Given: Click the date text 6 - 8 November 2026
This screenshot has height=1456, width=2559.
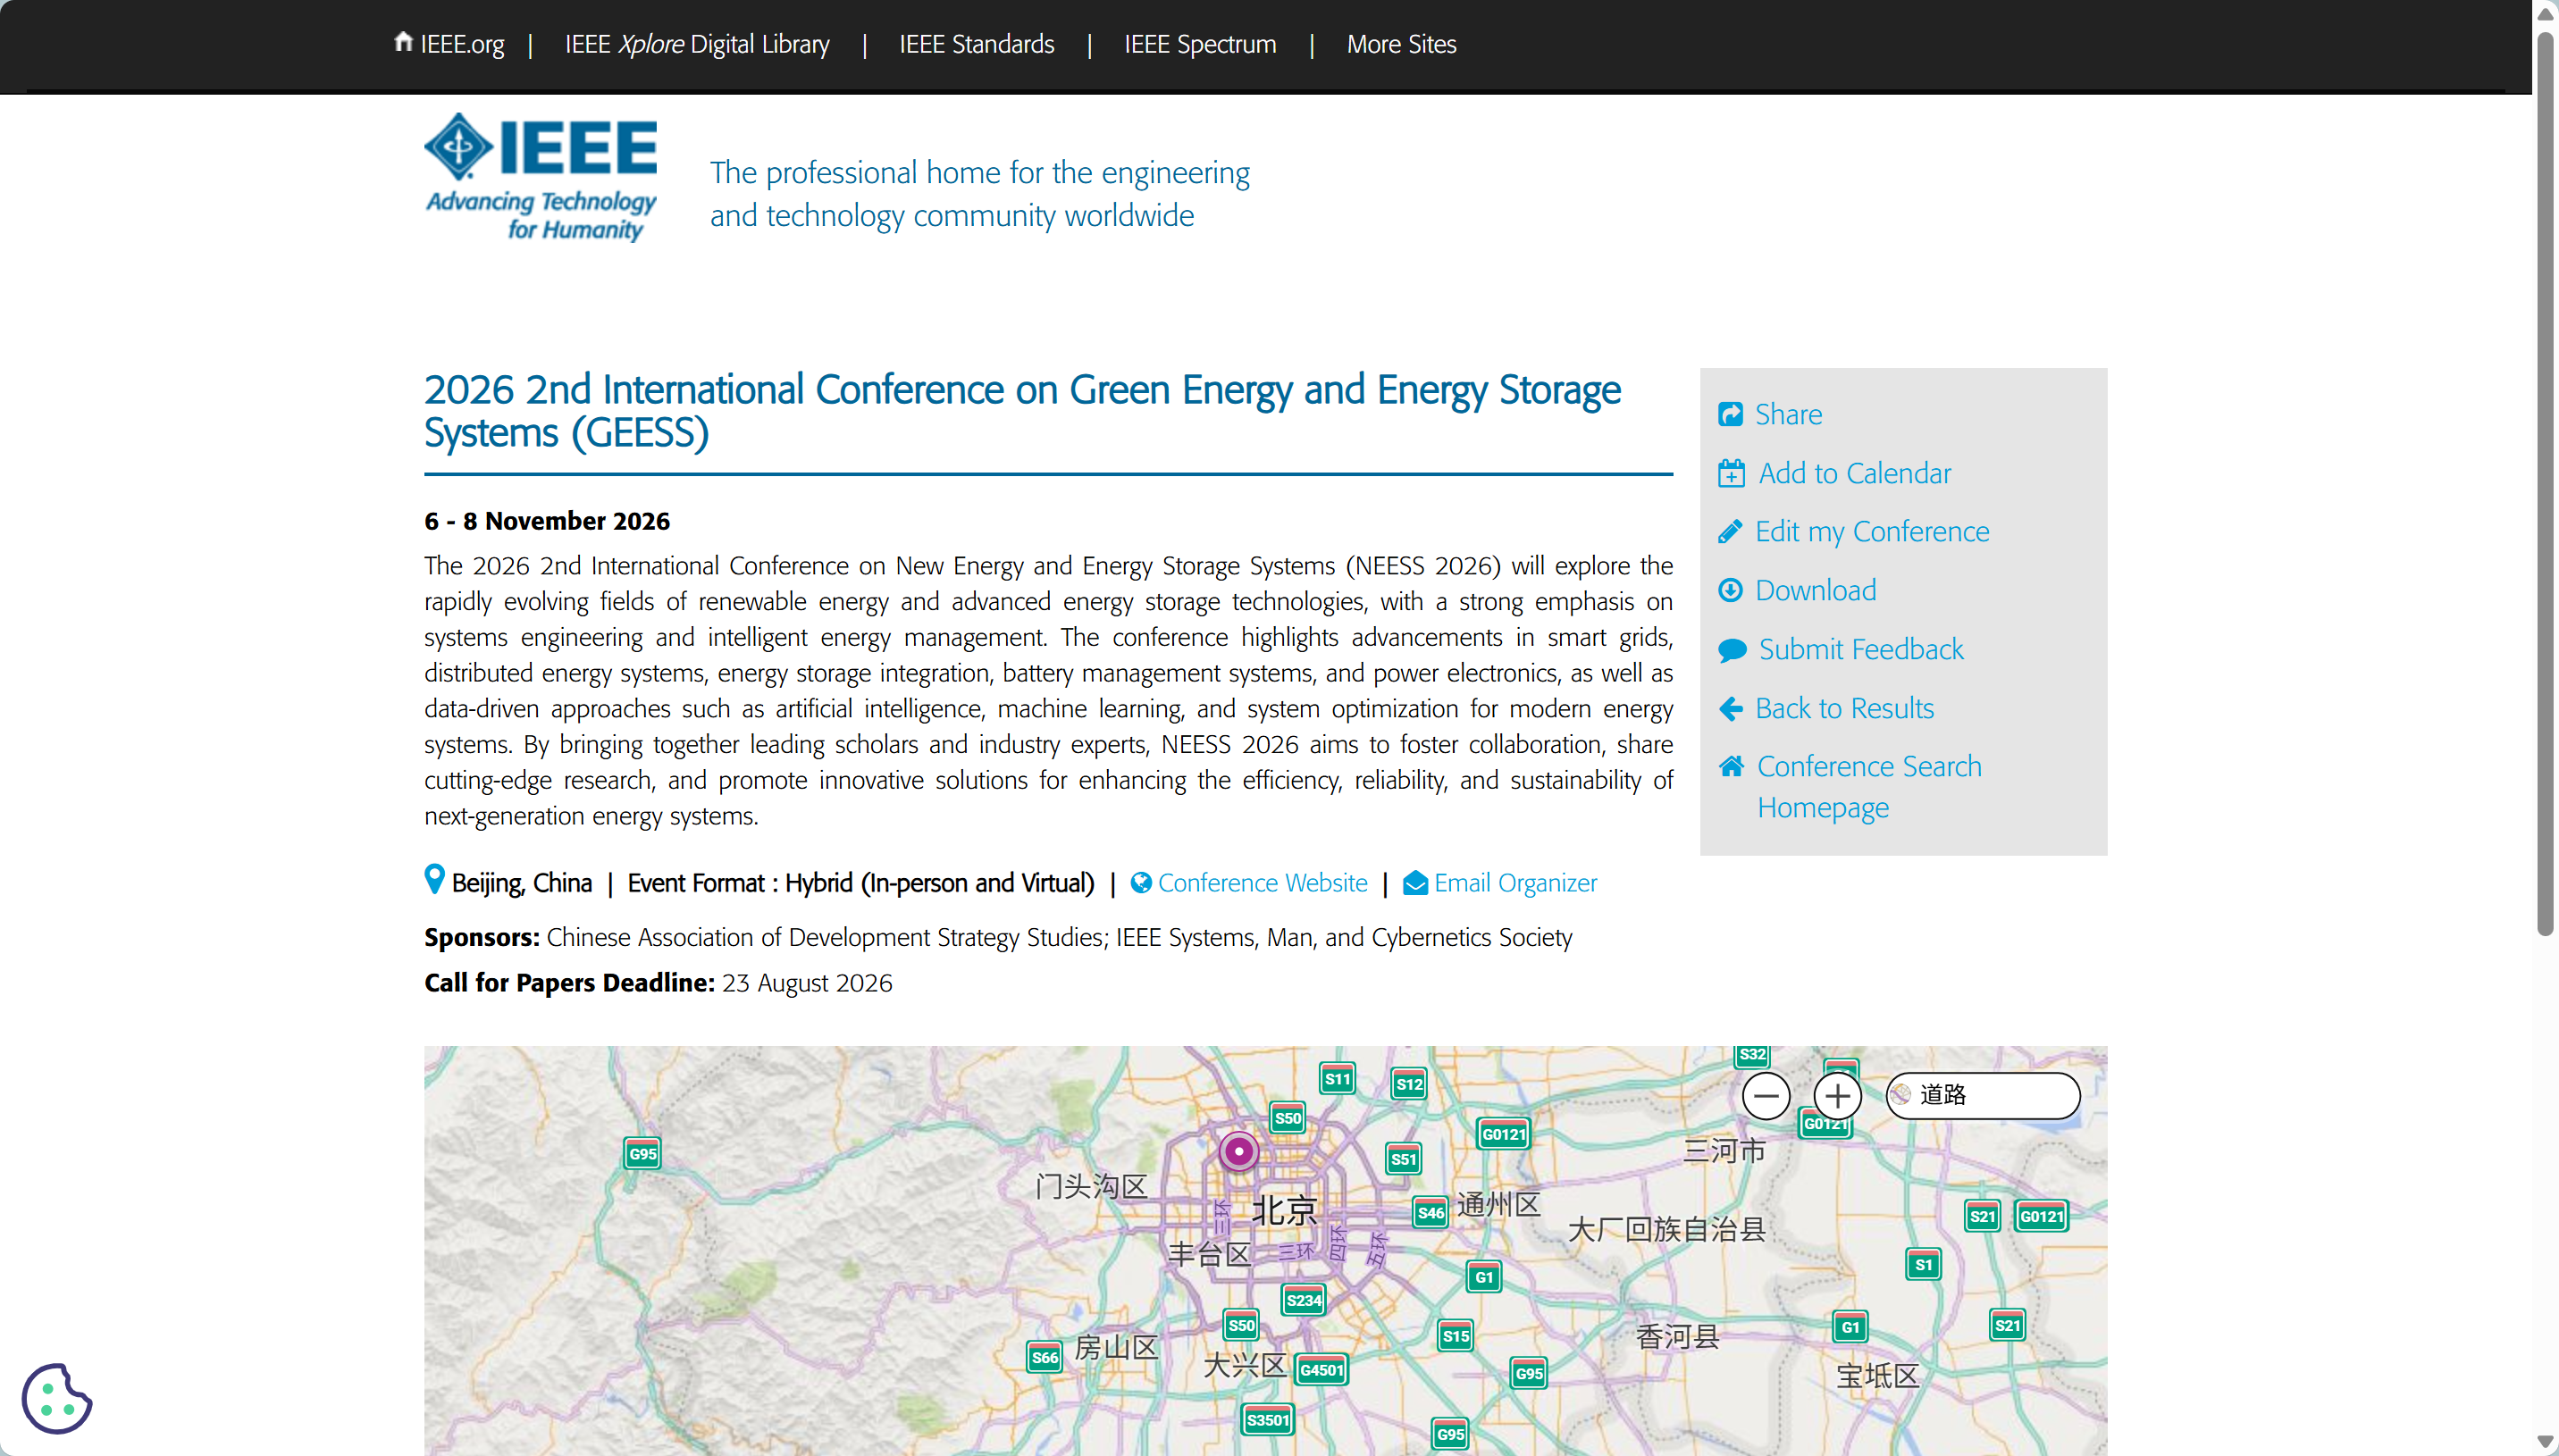Looking at the screenshot, I should pyautogui.click(x=547, y=521).
